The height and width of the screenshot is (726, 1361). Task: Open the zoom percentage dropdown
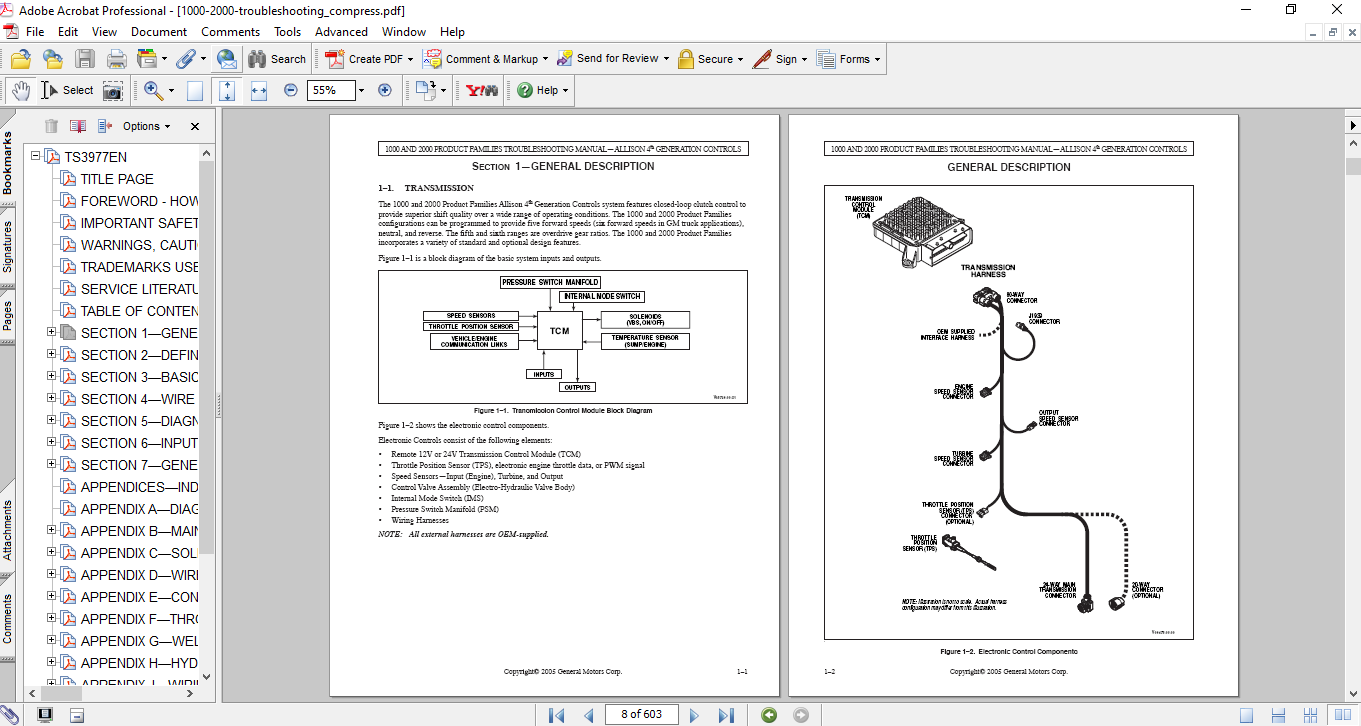tap(361, 90)
